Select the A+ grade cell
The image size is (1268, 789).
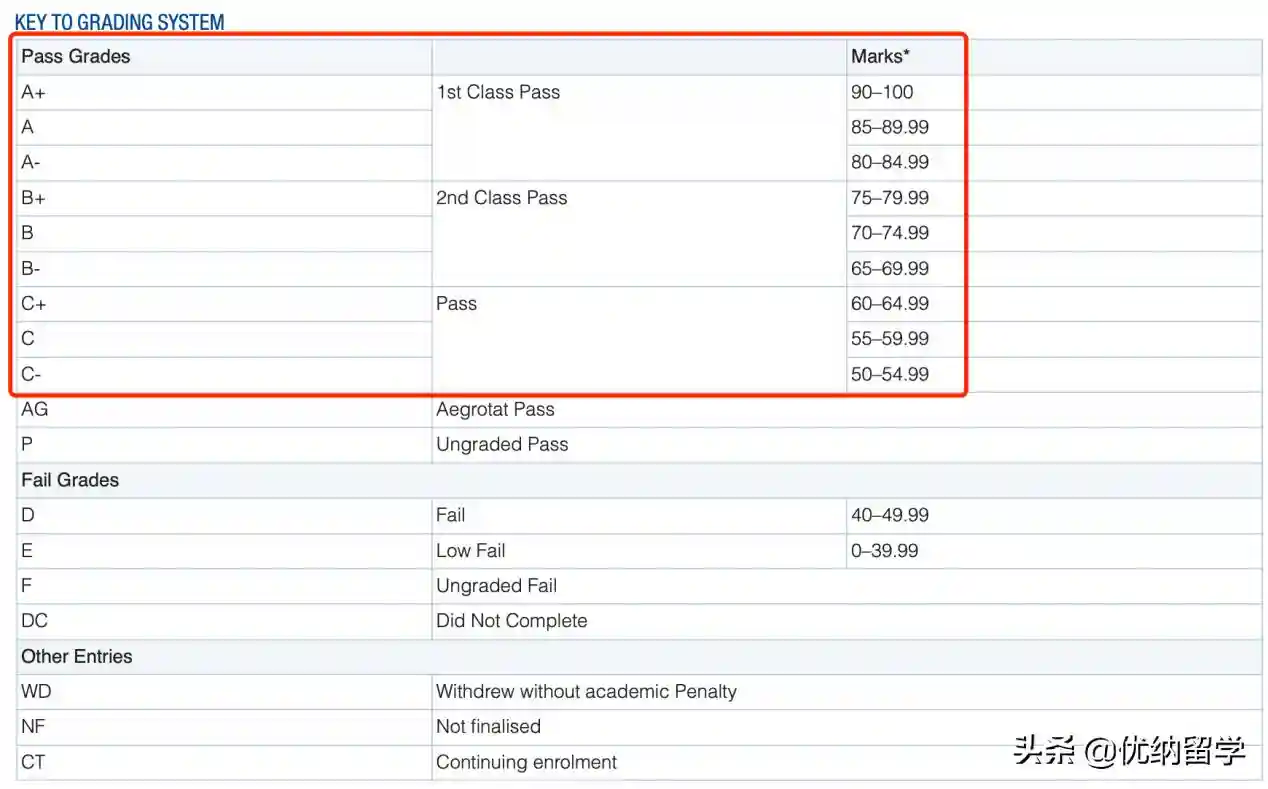(x=34, y=92)
